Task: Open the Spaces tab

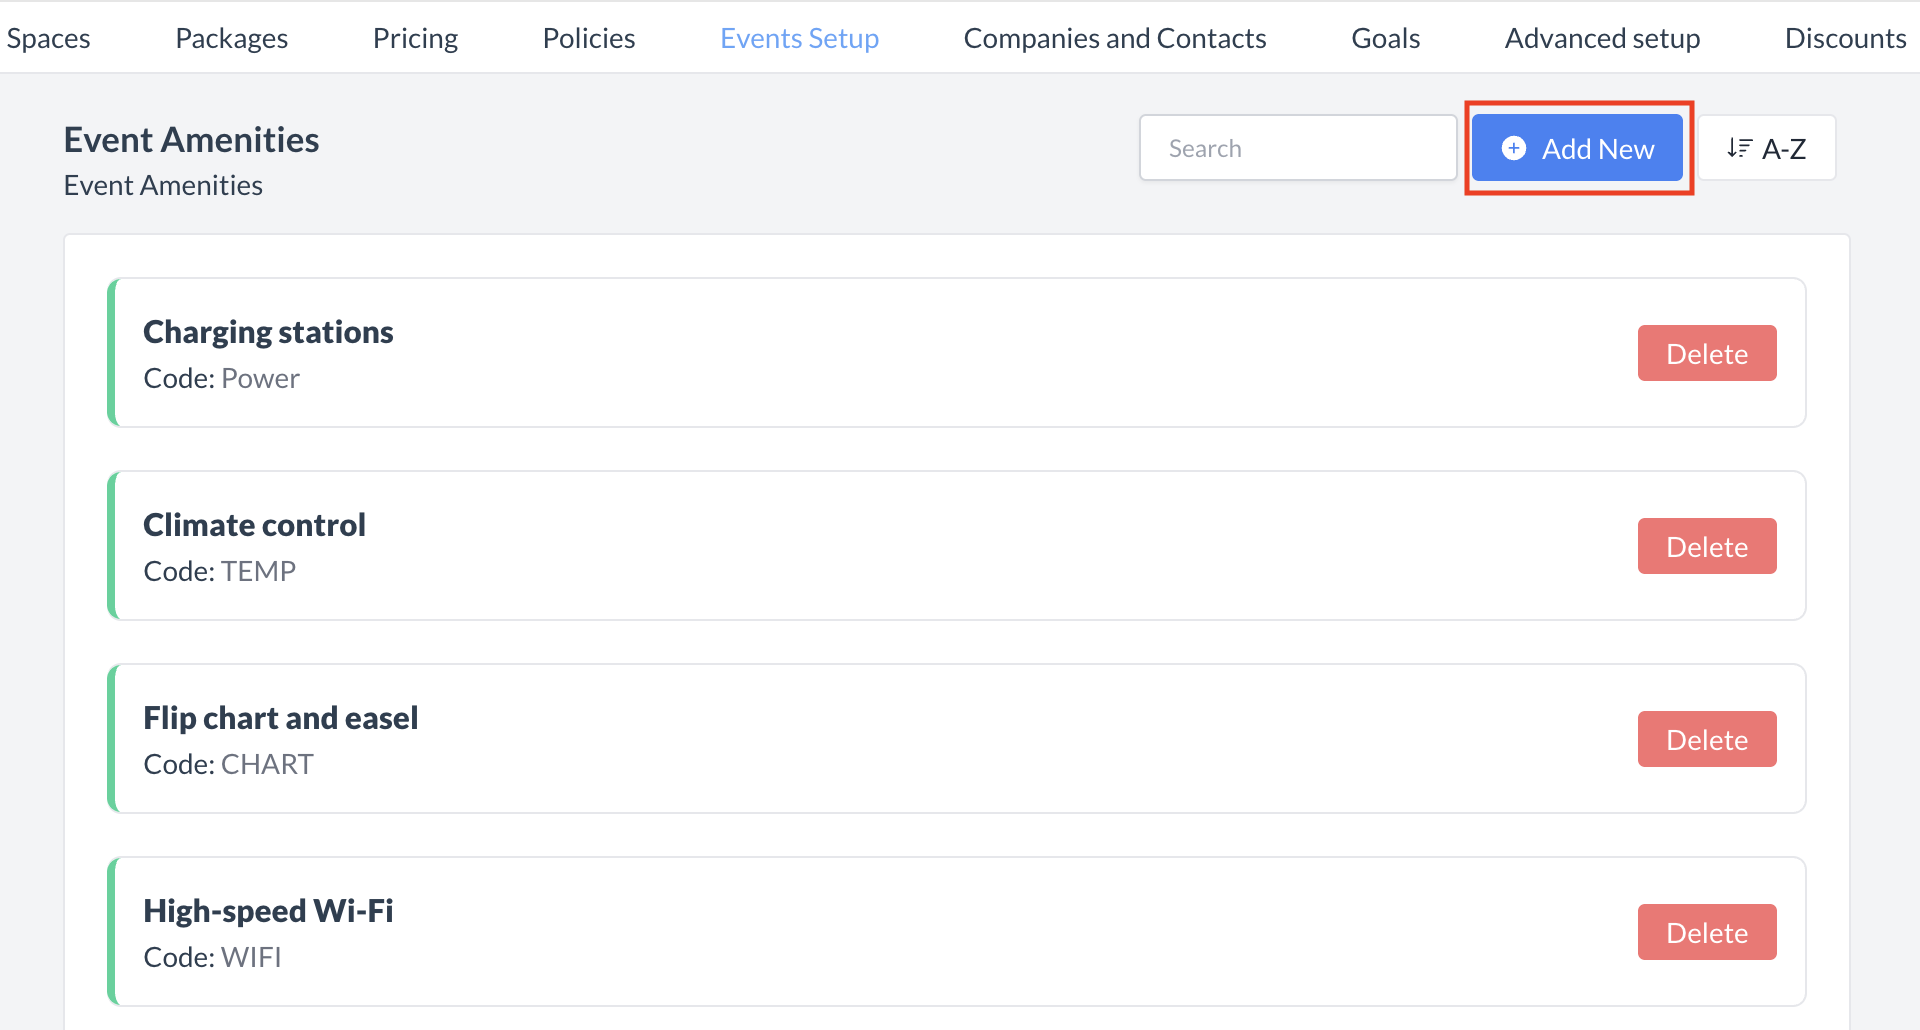Action: pos(48,38)
